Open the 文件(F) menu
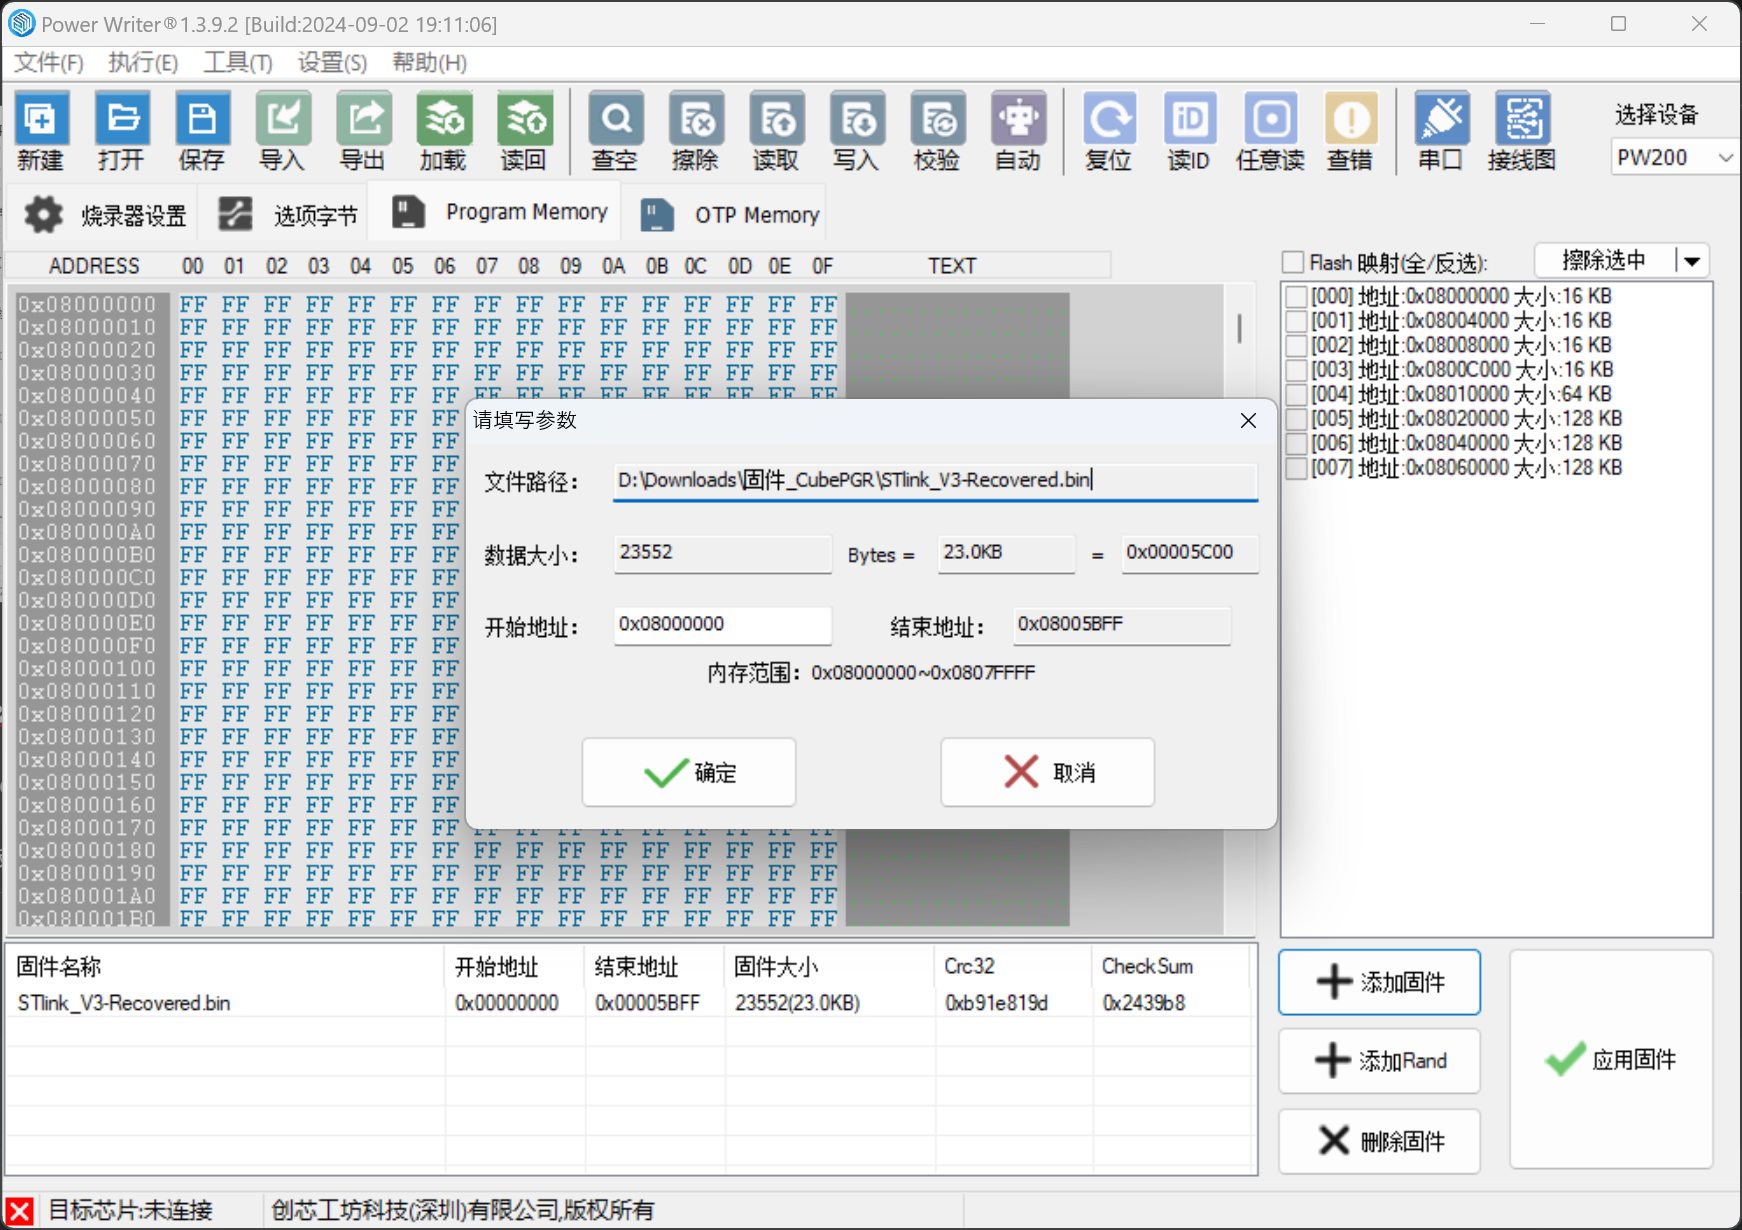Viewport: 1742px width, 1230px height. (48, 63)
